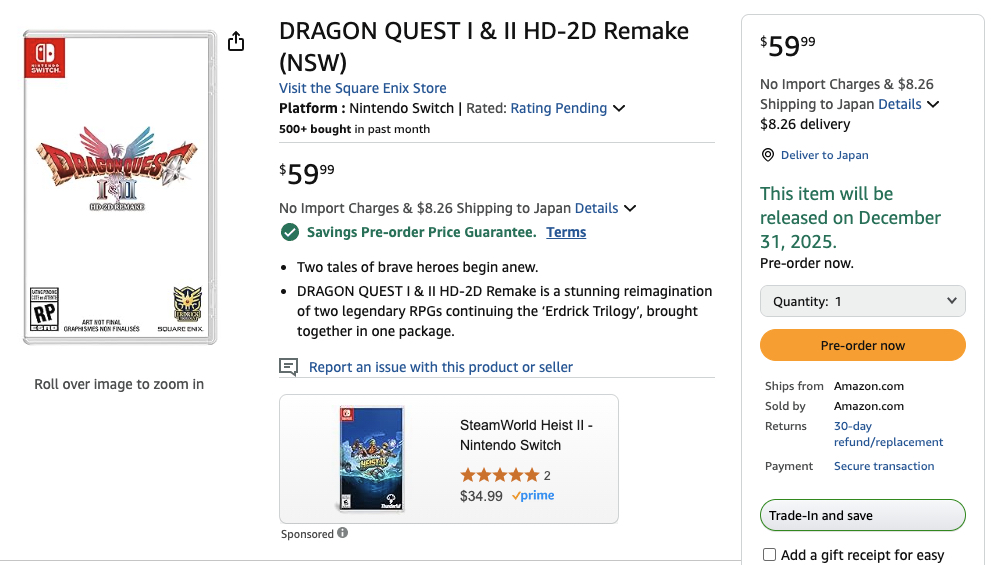Open the Quantity dropdown
994x565 pixels.
(862, 301)
